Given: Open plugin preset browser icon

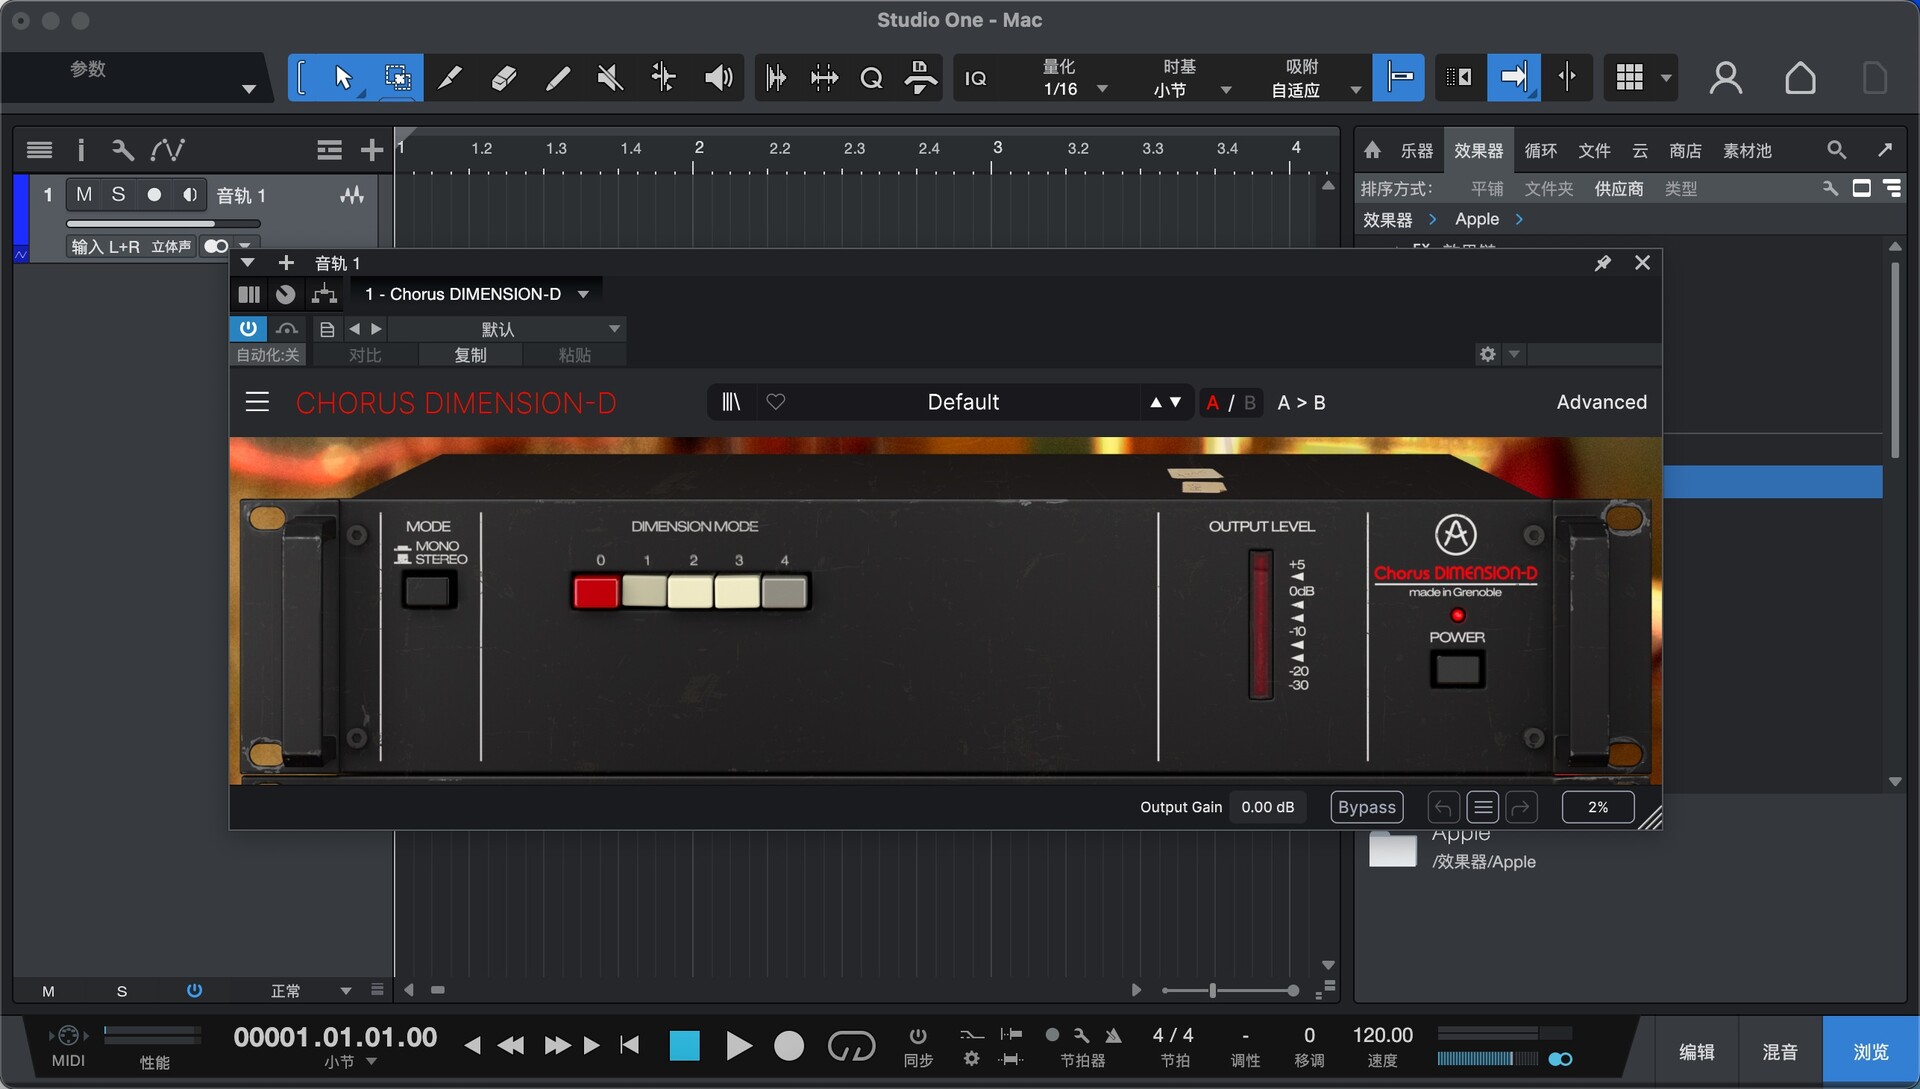Looking at the screenshot, I should [x=731, y=402].
